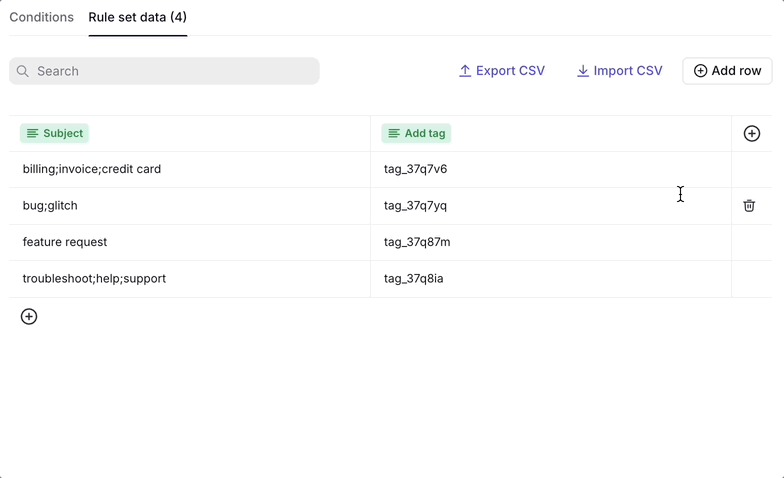The height and width of the screenshot is (478, 784).
Task: Click the Subject column header chip
Action: (x=54, y=134)
